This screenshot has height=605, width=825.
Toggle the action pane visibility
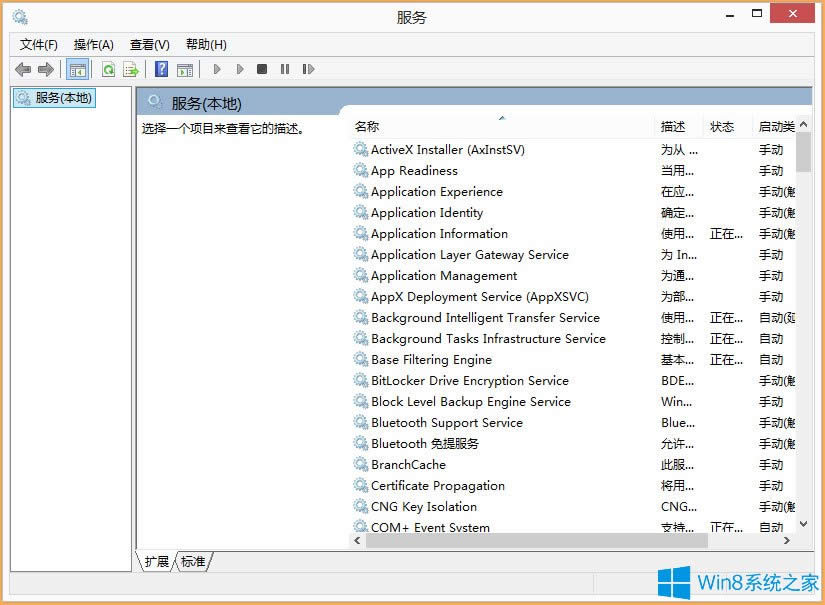tap(186, 69)
